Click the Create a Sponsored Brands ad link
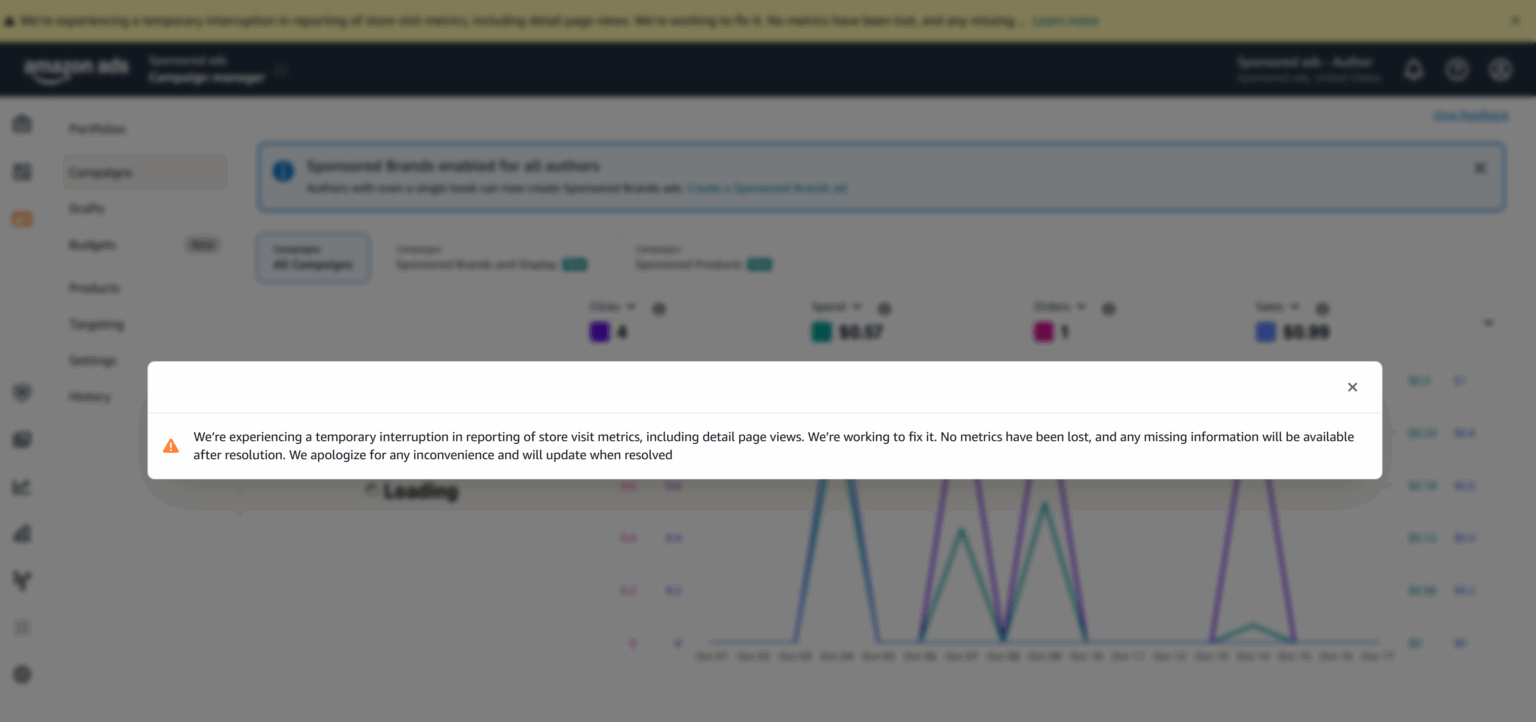 [x=767, y=188]
